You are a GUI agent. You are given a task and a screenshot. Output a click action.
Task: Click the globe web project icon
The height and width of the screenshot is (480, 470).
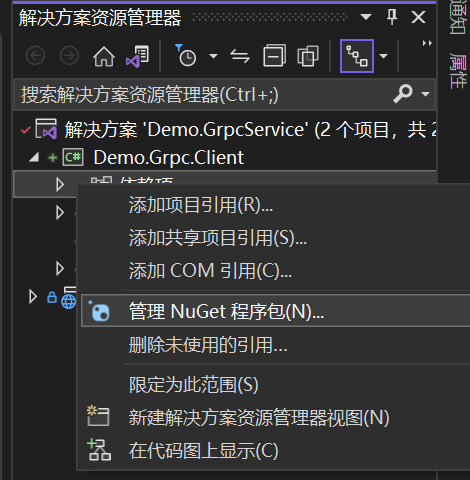coord(69,298)
